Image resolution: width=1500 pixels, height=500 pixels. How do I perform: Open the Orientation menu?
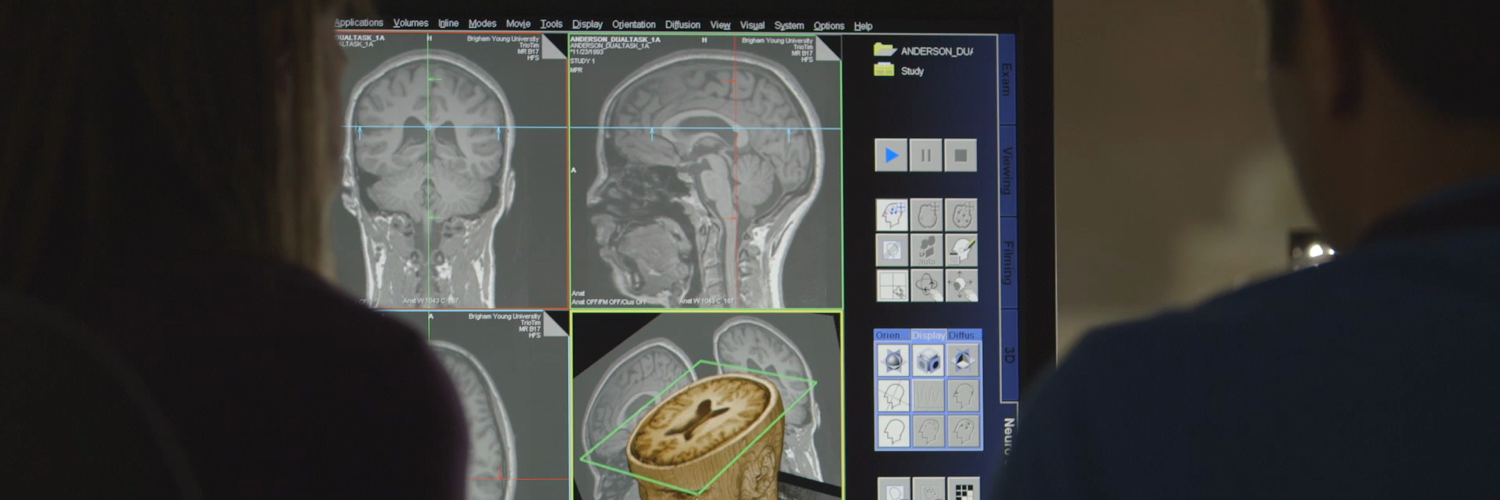click(634, 25)
